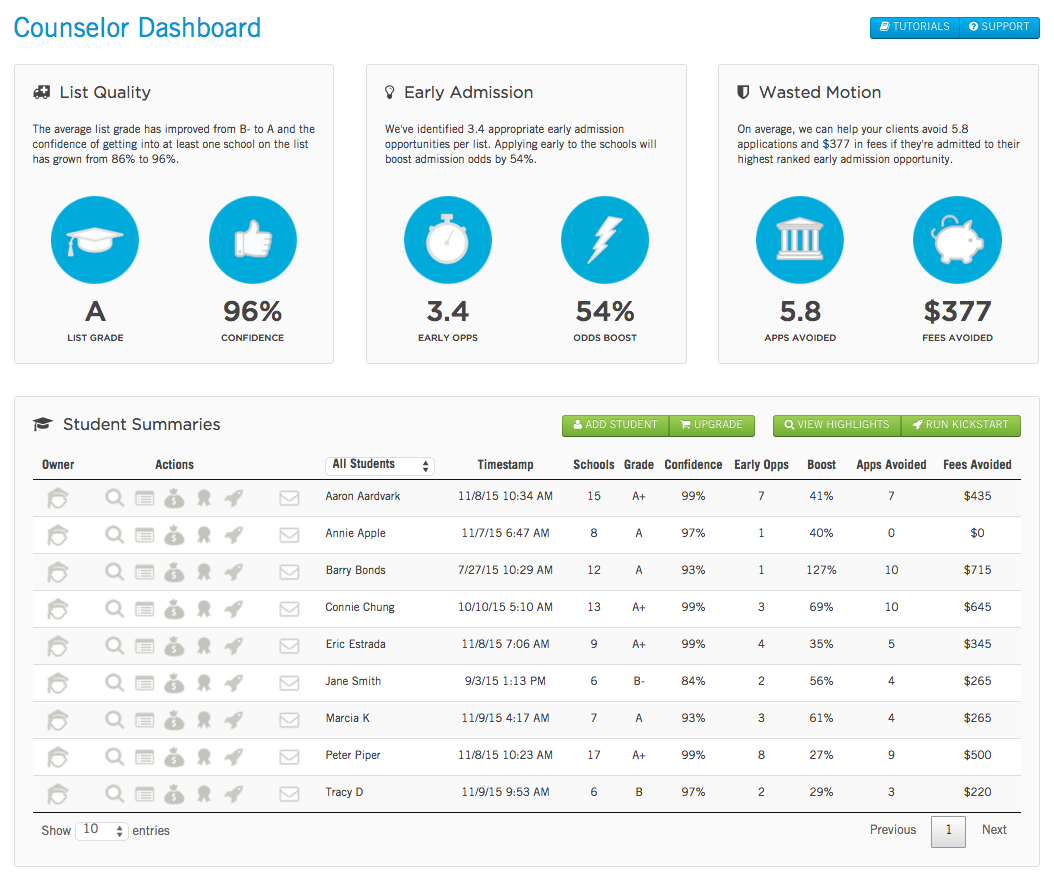The height and width of the screenshot is (883, 1054).
Task: Click the Add Student button
Action: (x=615, y=425)
